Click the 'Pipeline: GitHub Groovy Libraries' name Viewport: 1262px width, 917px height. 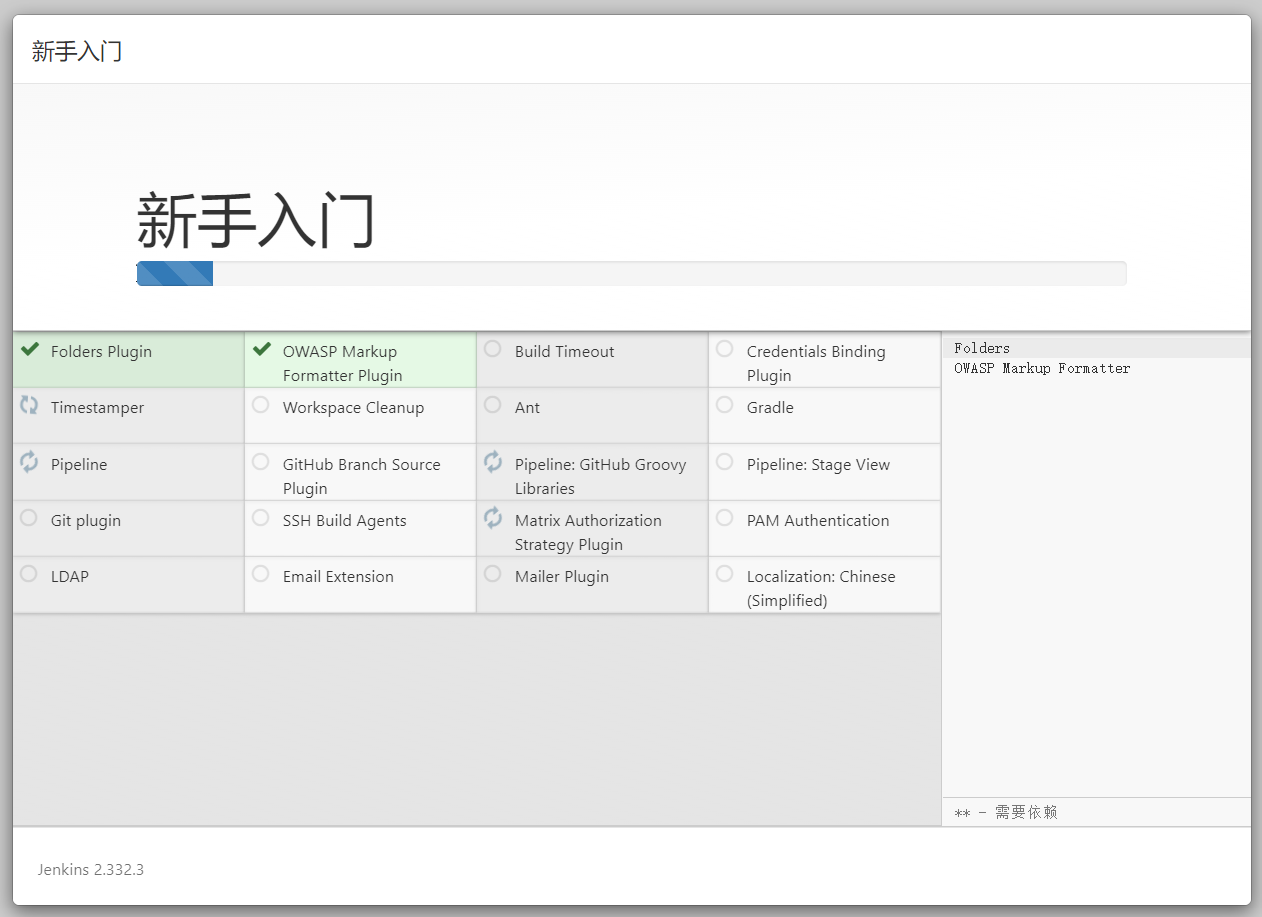tap(601, 477)
